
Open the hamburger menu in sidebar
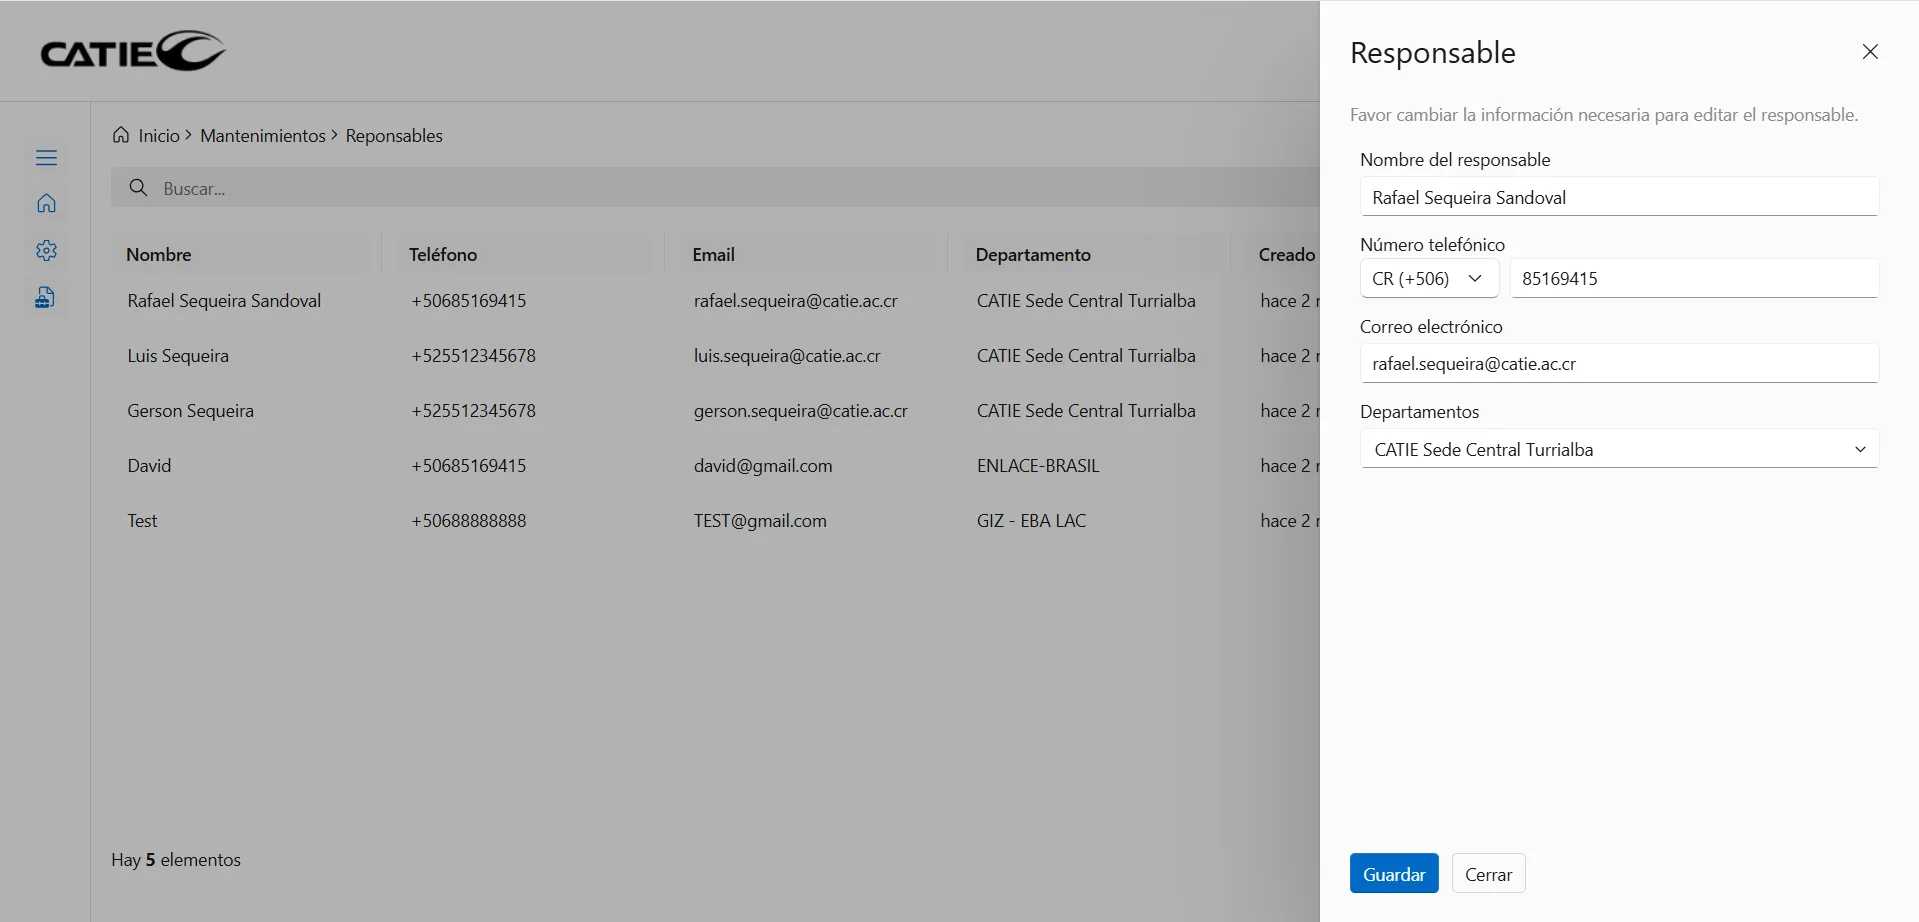[x=46, y=158]
